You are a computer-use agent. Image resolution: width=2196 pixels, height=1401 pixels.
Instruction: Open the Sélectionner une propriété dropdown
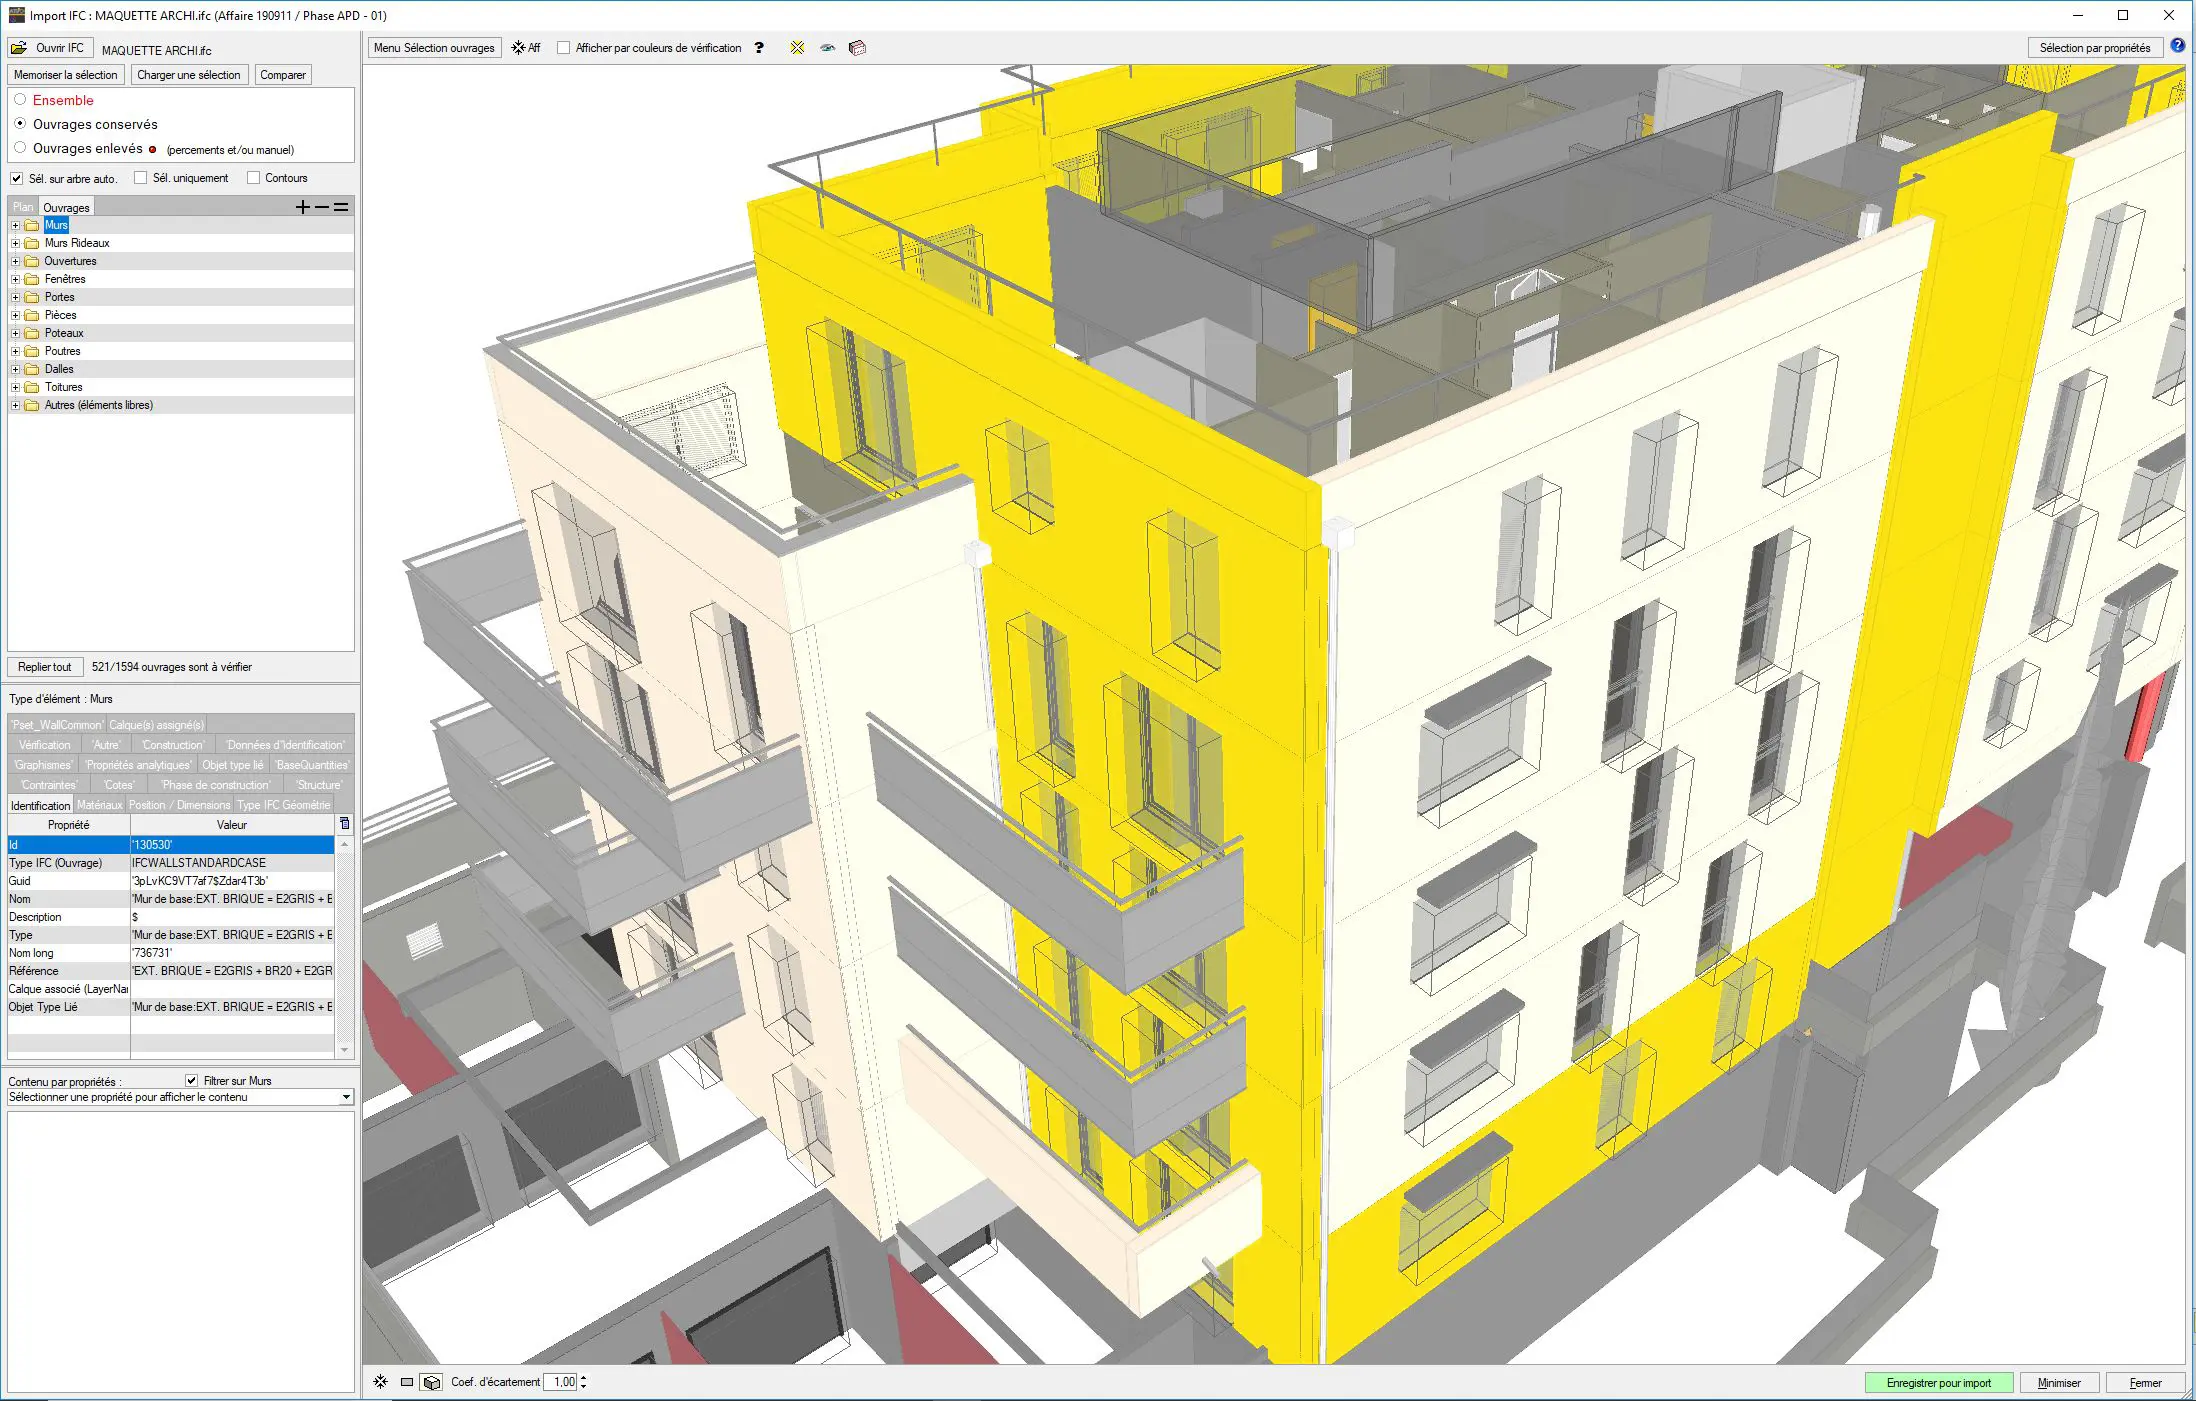[x=347, y=1096]
